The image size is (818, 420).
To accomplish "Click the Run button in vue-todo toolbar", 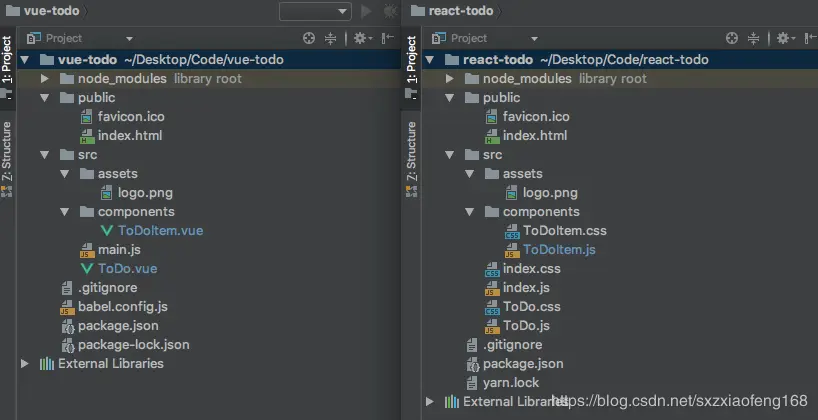I will point(366,11).
